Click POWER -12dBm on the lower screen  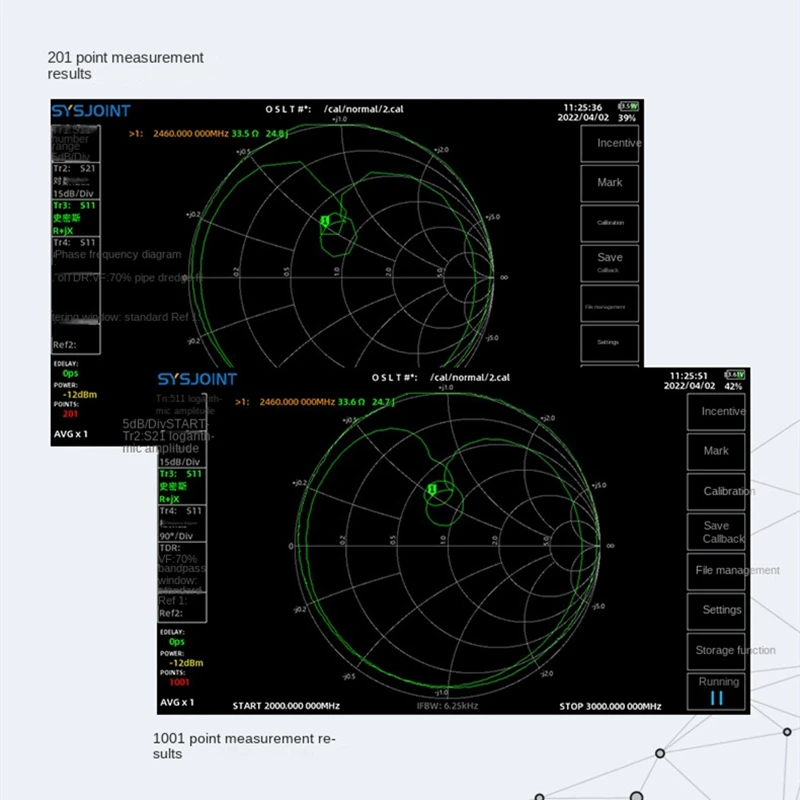click(x=186, y=663)
